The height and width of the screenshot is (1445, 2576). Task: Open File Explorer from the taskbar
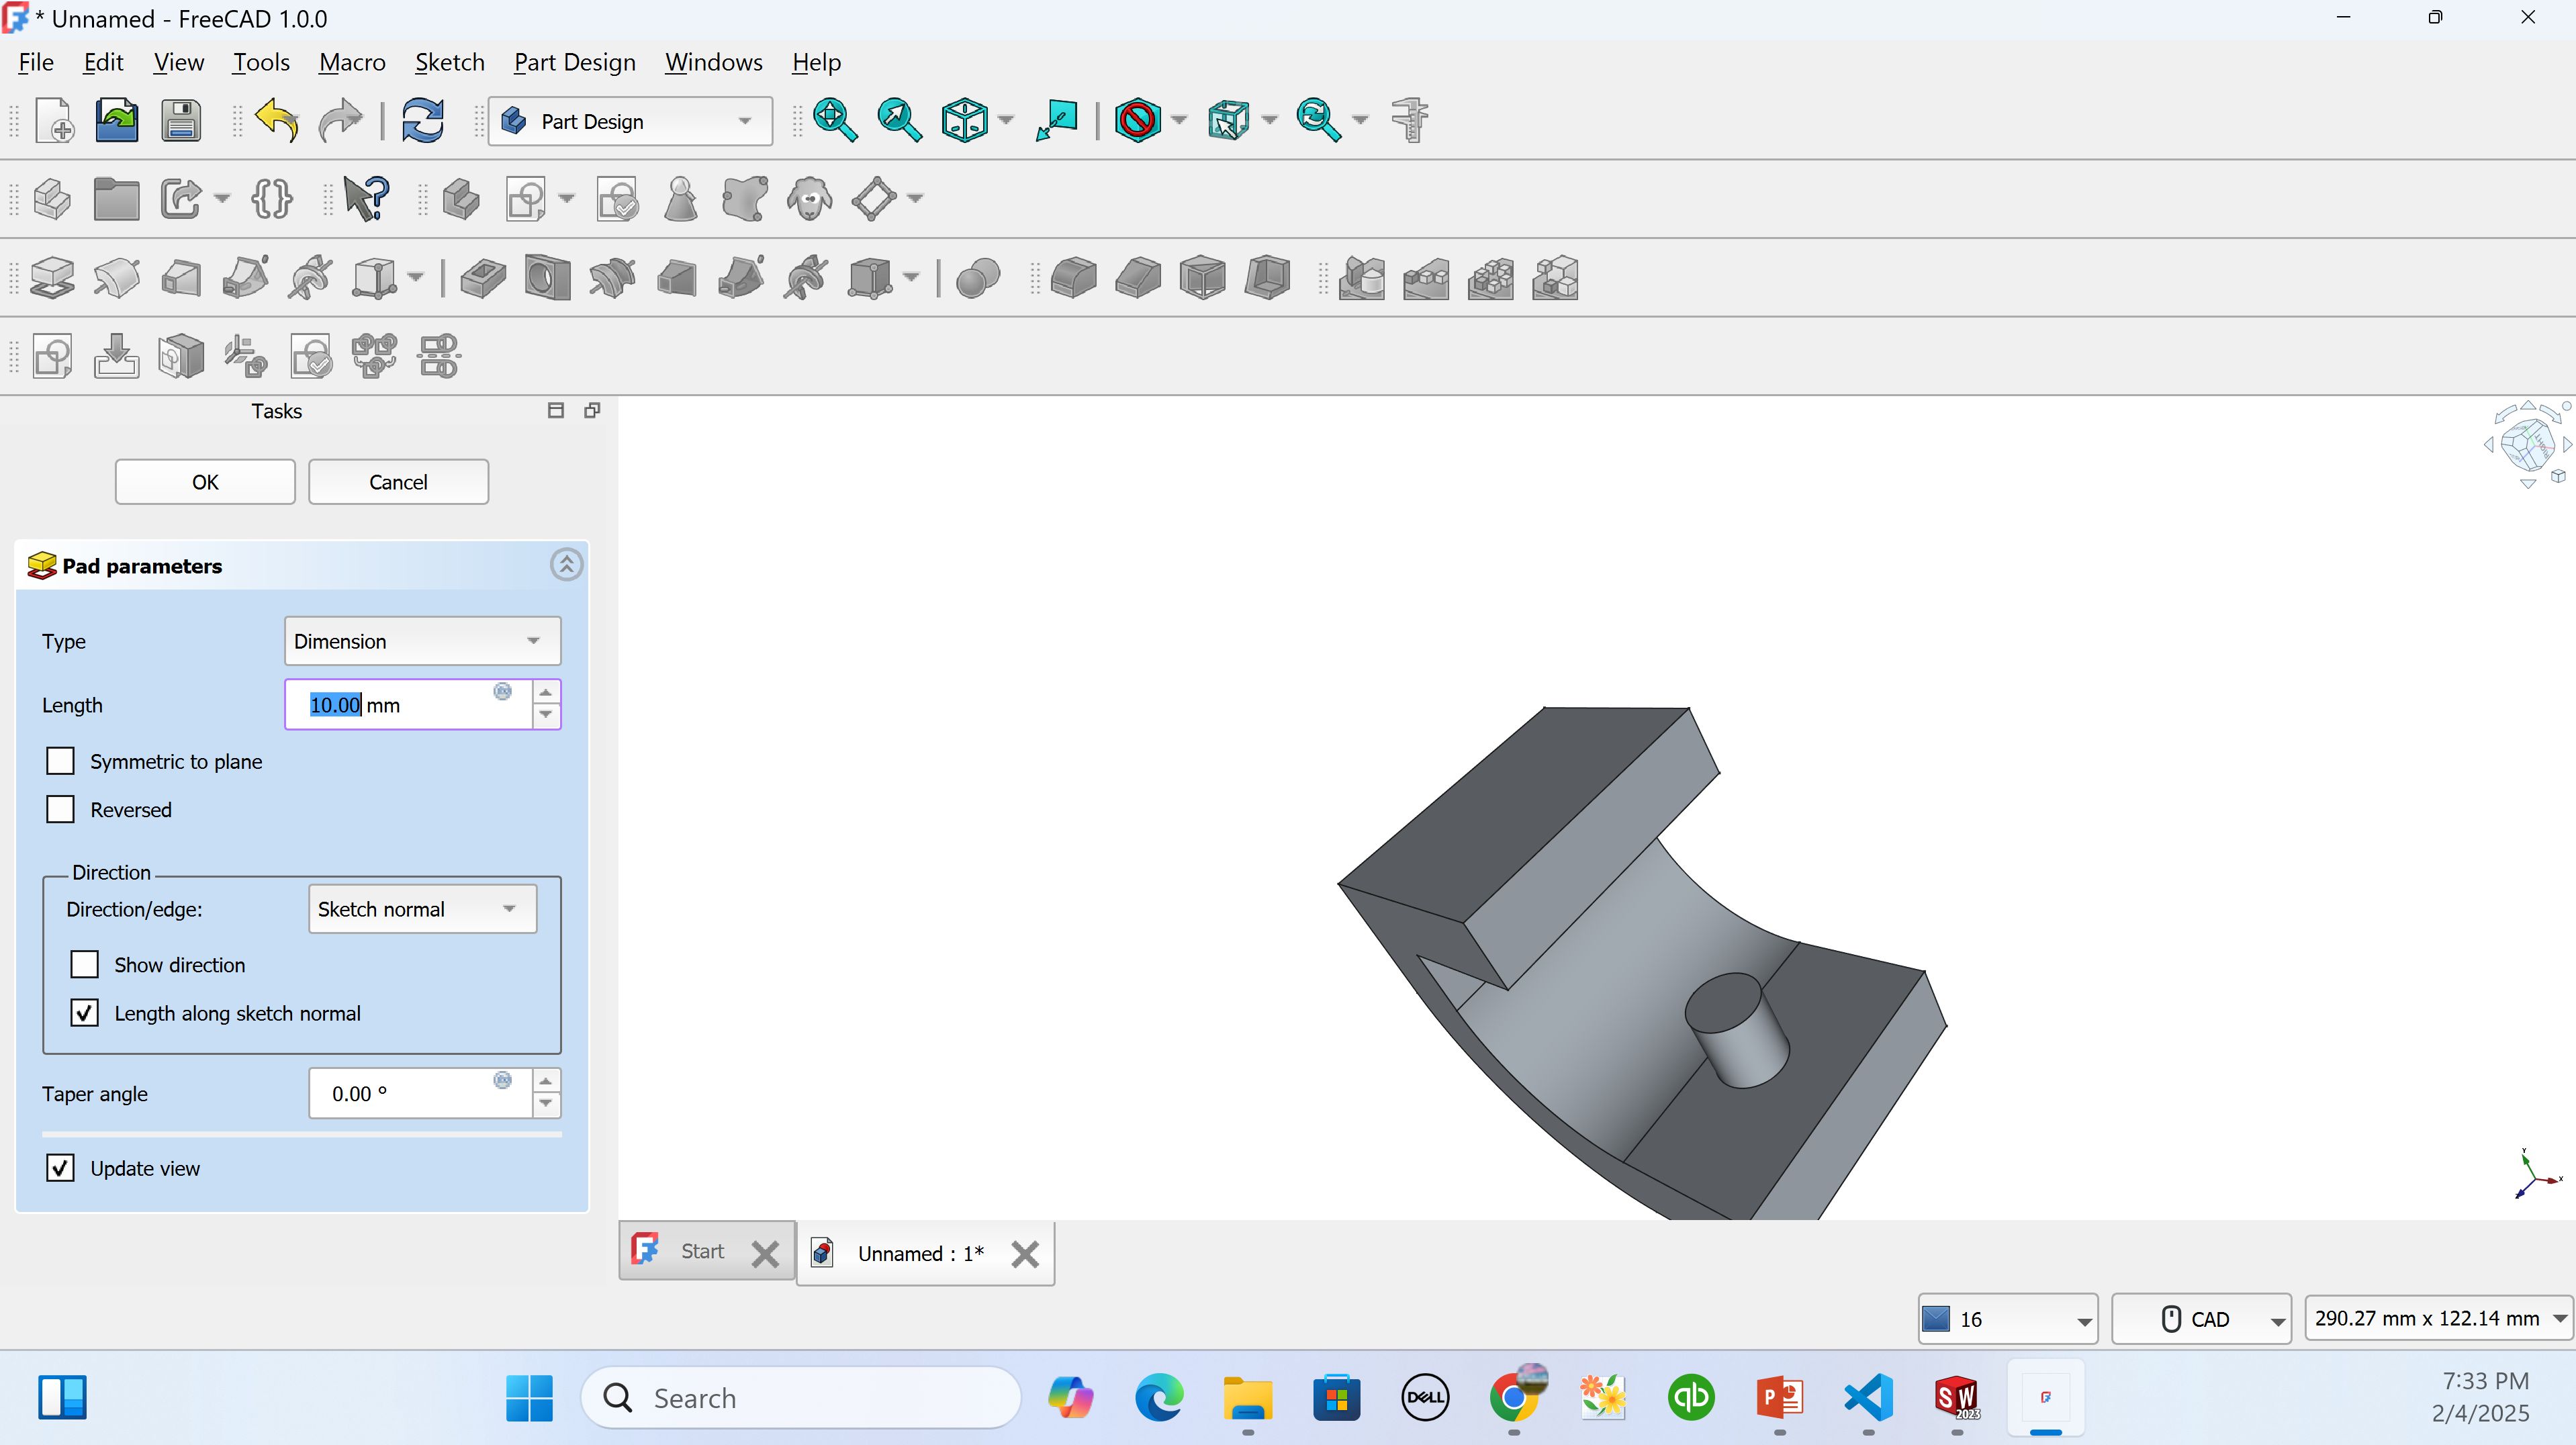tap(1248, 1397)
